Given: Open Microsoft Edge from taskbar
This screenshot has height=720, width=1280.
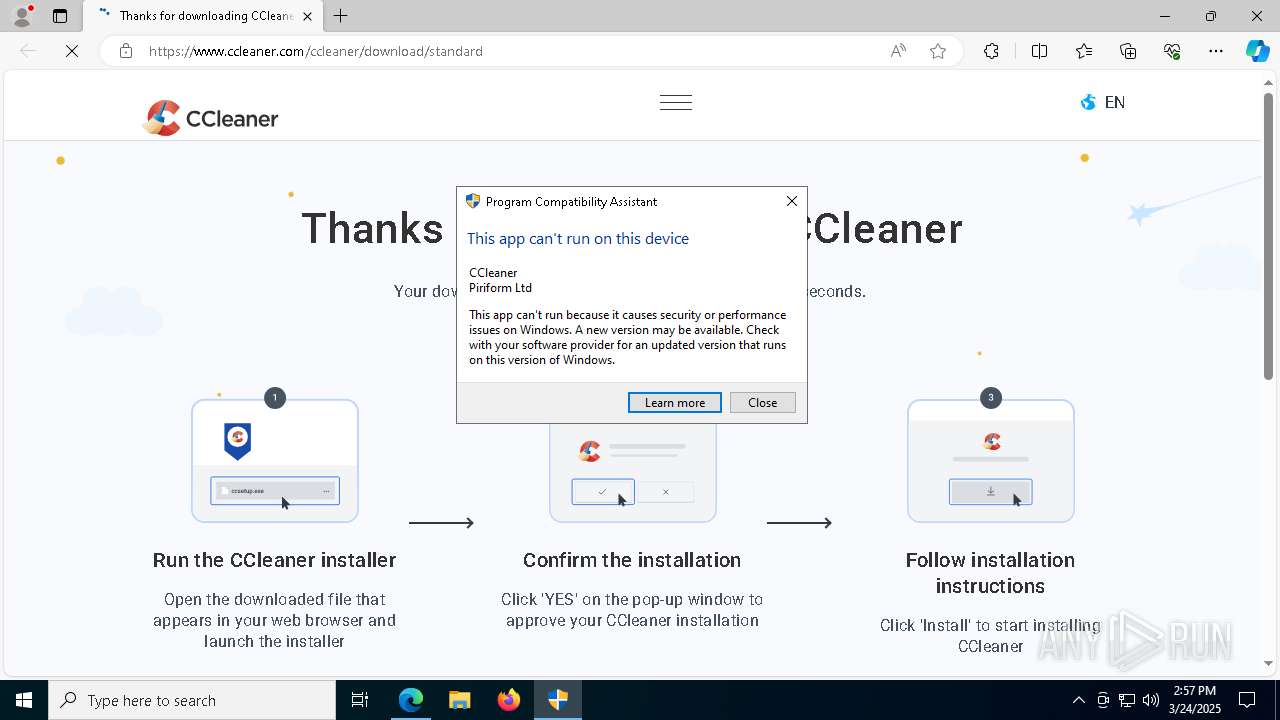Looking at the screenshot, I should (411, 700).
